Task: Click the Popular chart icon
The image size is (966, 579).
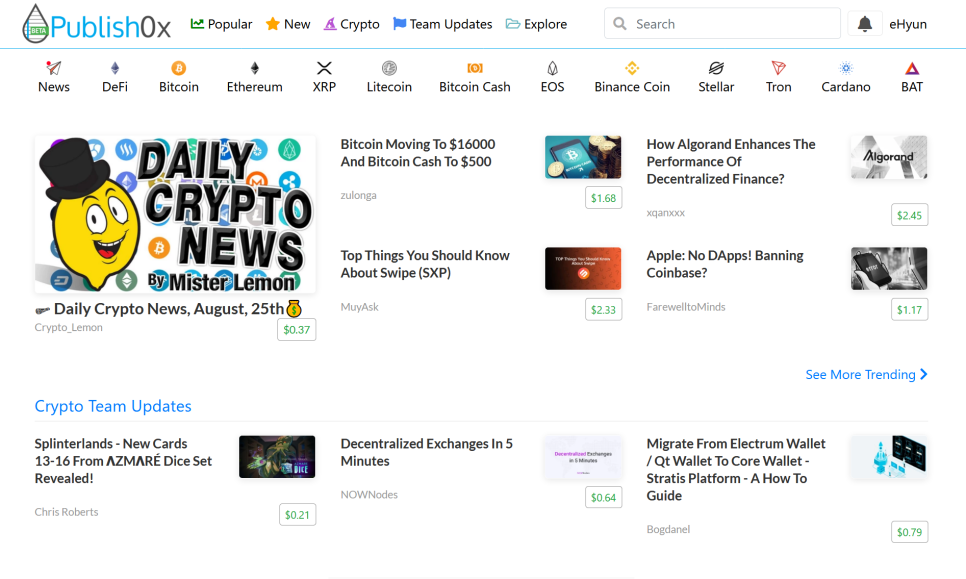Action: [197, 23]
